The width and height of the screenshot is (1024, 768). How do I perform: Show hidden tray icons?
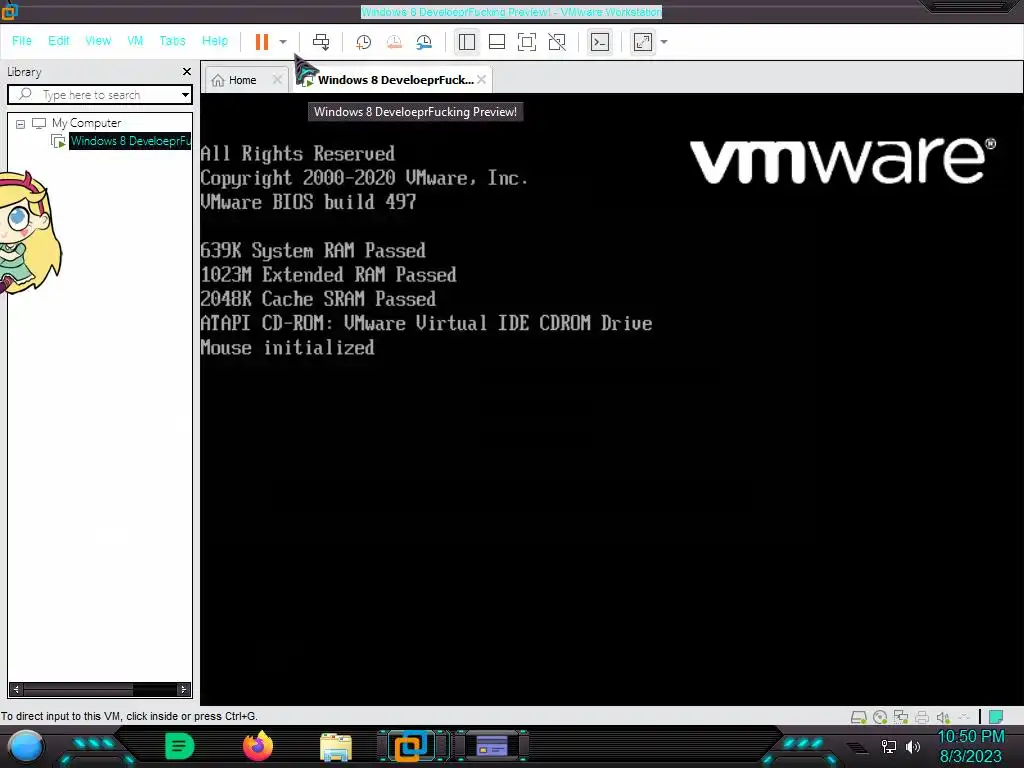pos(857,747)
